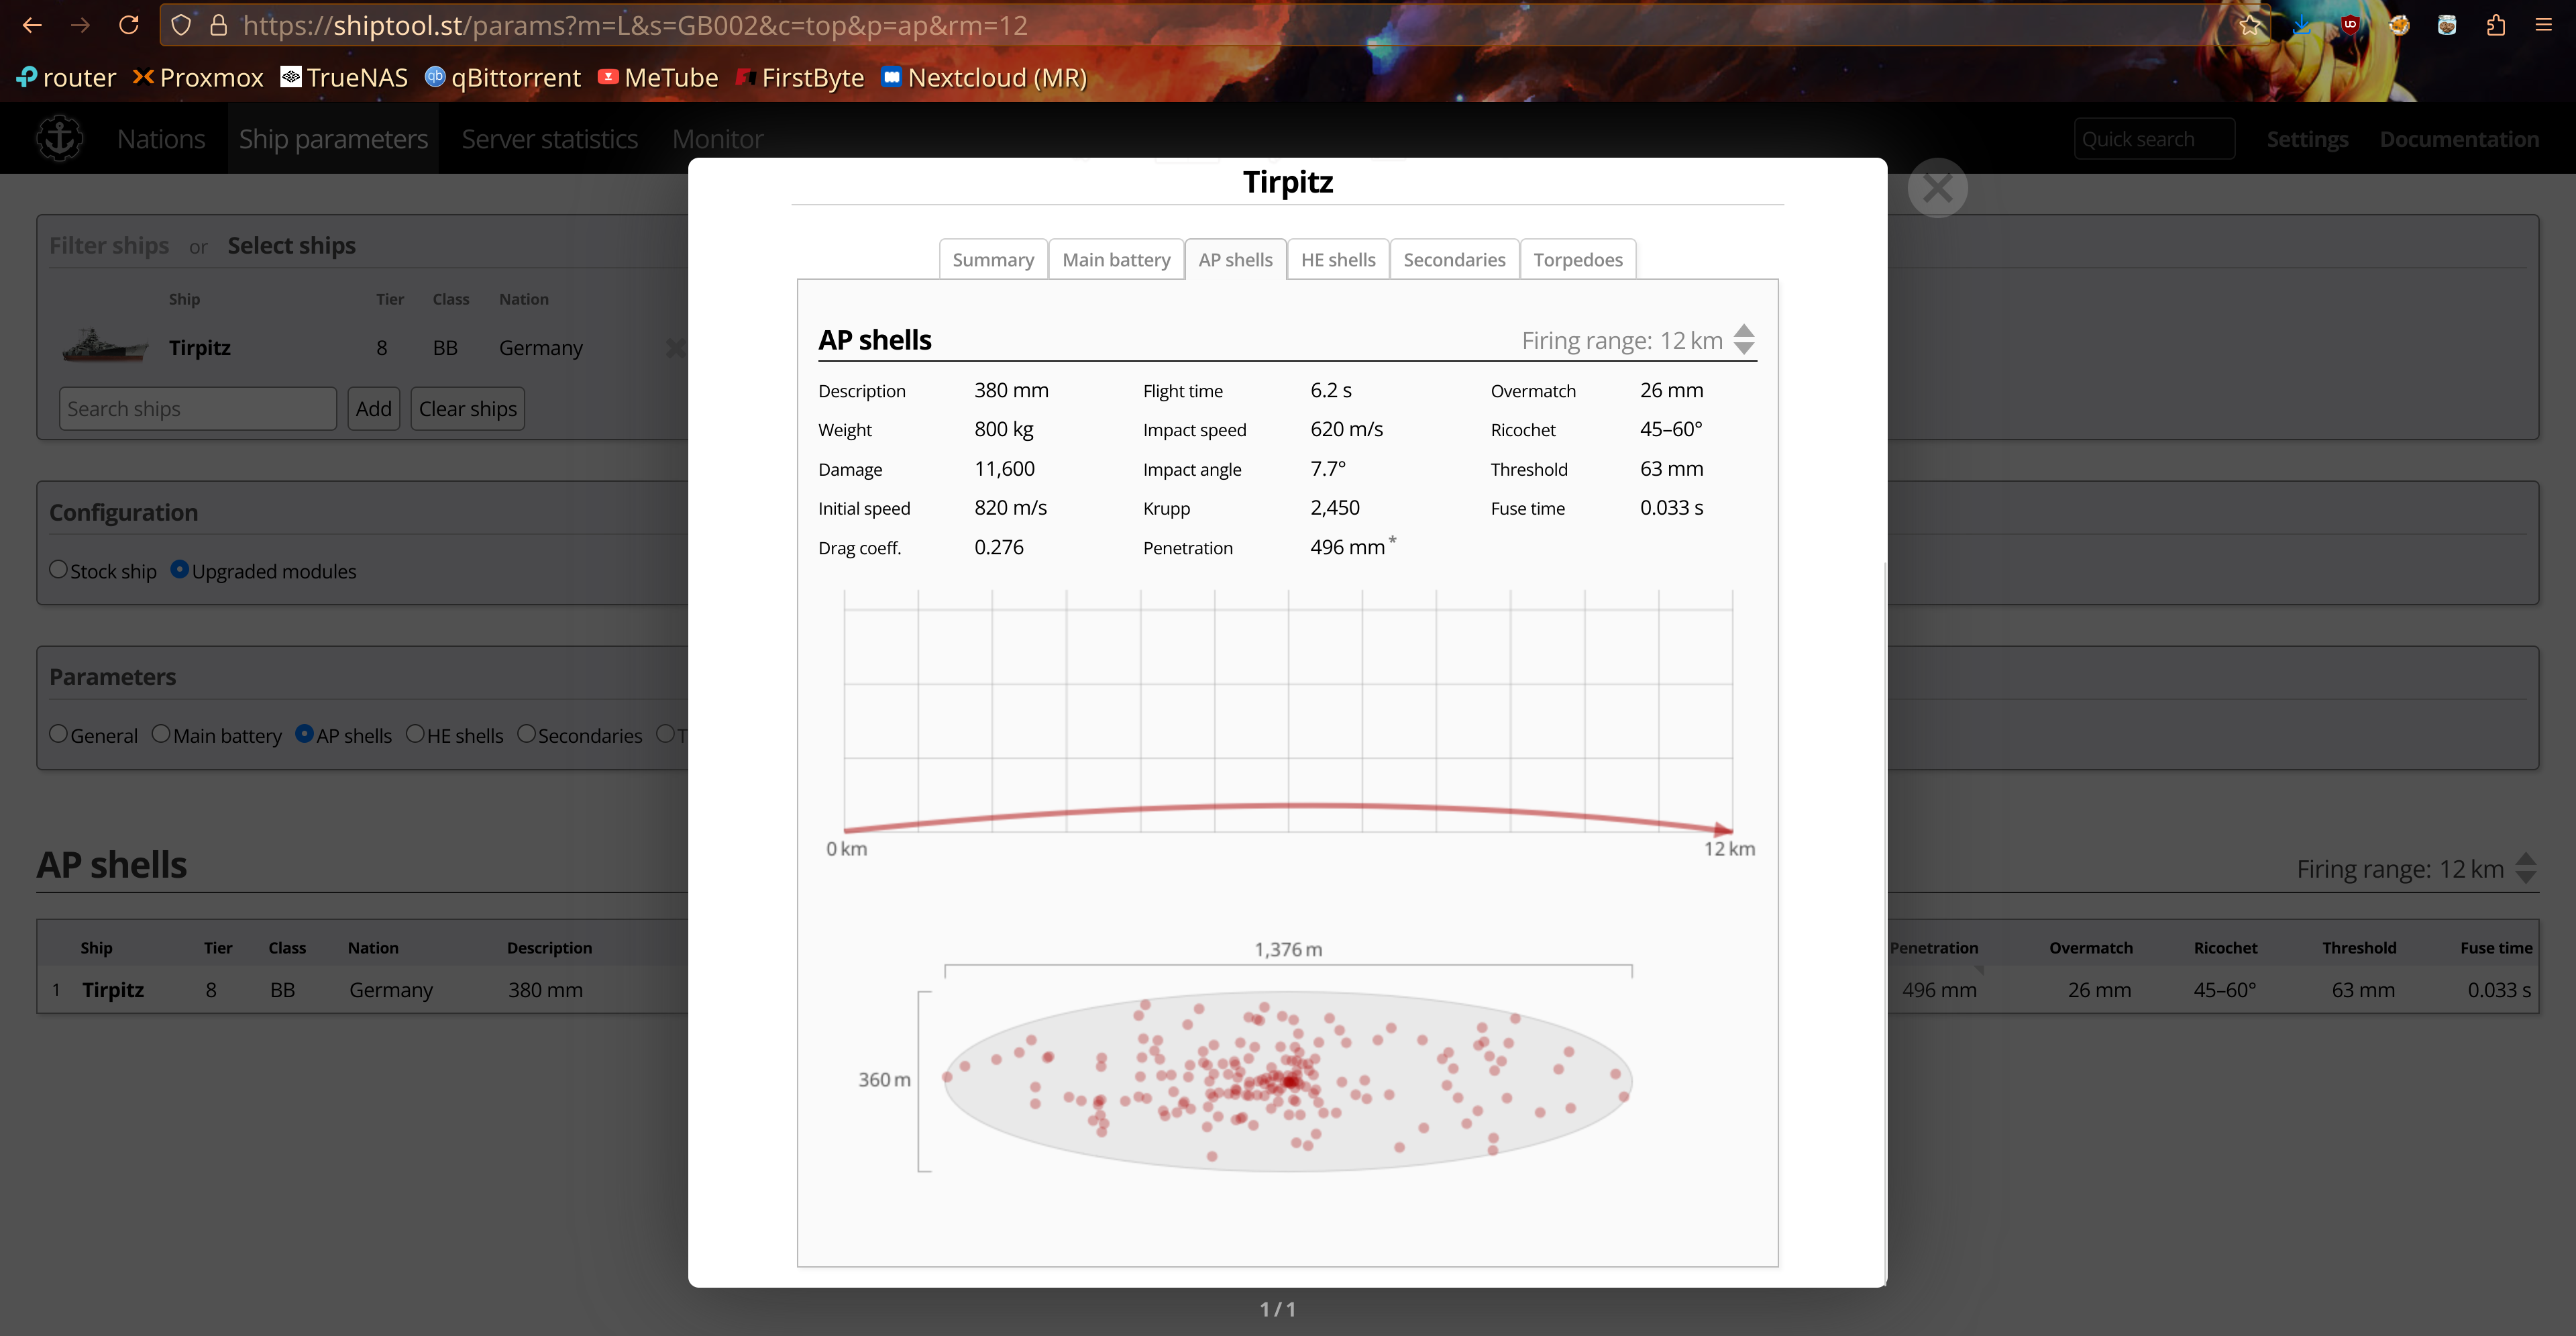Open the uBlock Origin extension icon
The width and height of the screenshot is (2576, 1336).
2350,25
